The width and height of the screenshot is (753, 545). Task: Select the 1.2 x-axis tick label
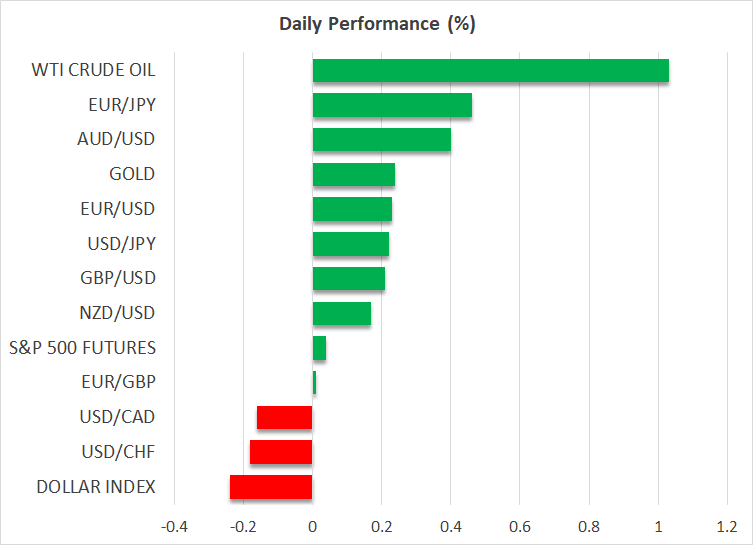pyautogui.click(x=727, y=527)
